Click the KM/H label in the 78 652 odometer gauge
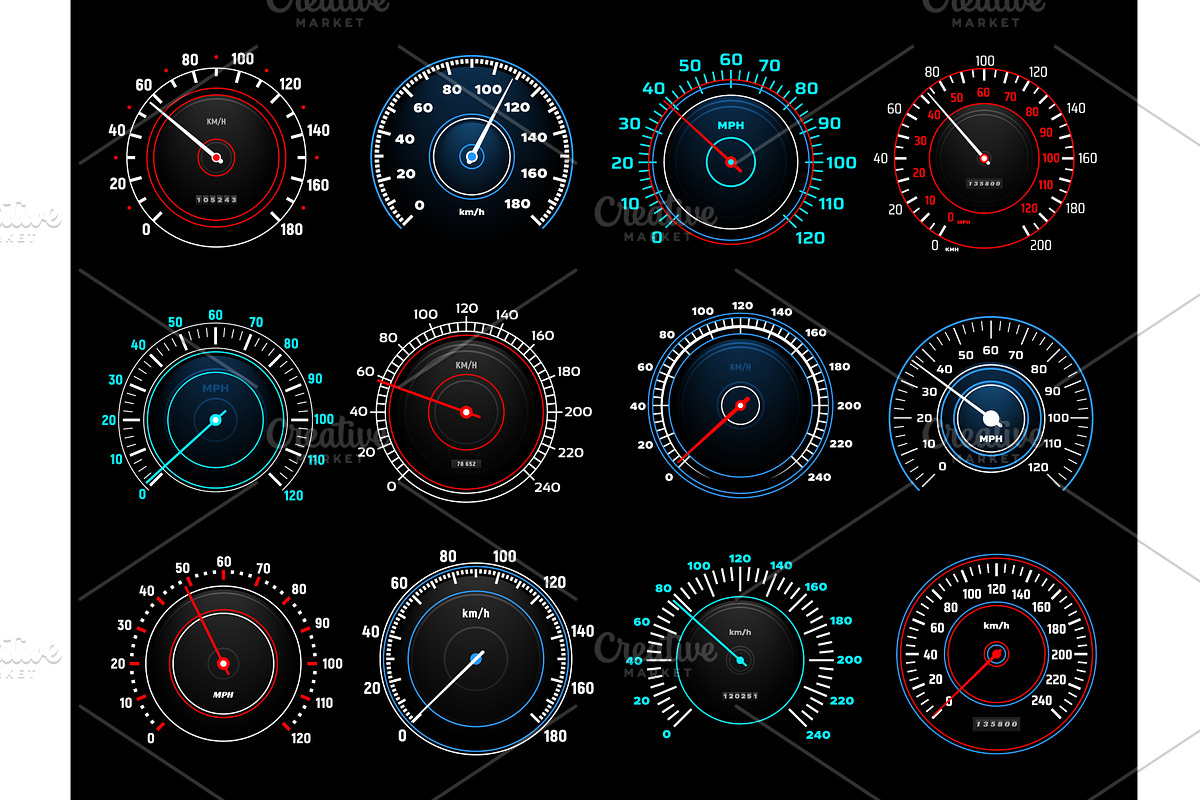The image size is (1200, 800). pyautogui.click(x=466, y=366)
